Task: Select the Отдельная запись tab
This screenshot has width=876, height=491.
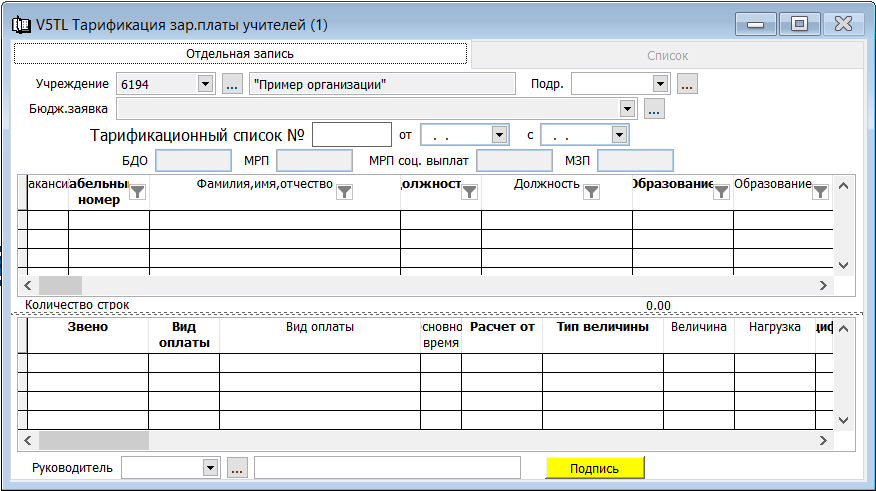Action: click(x=240, y=54)
